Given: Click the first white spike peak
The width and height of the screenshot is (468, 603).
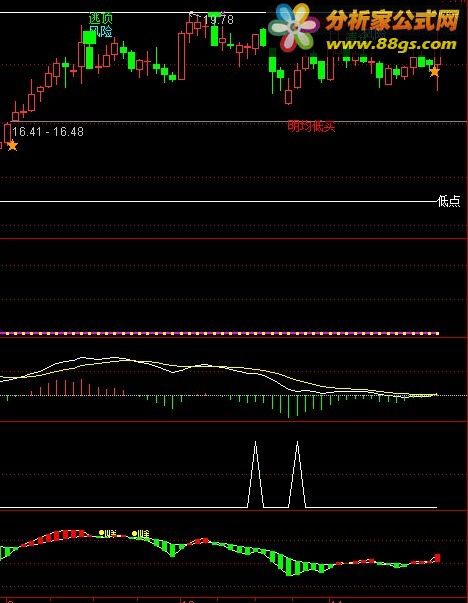Looking at the screenshot, I should [255, 443].
